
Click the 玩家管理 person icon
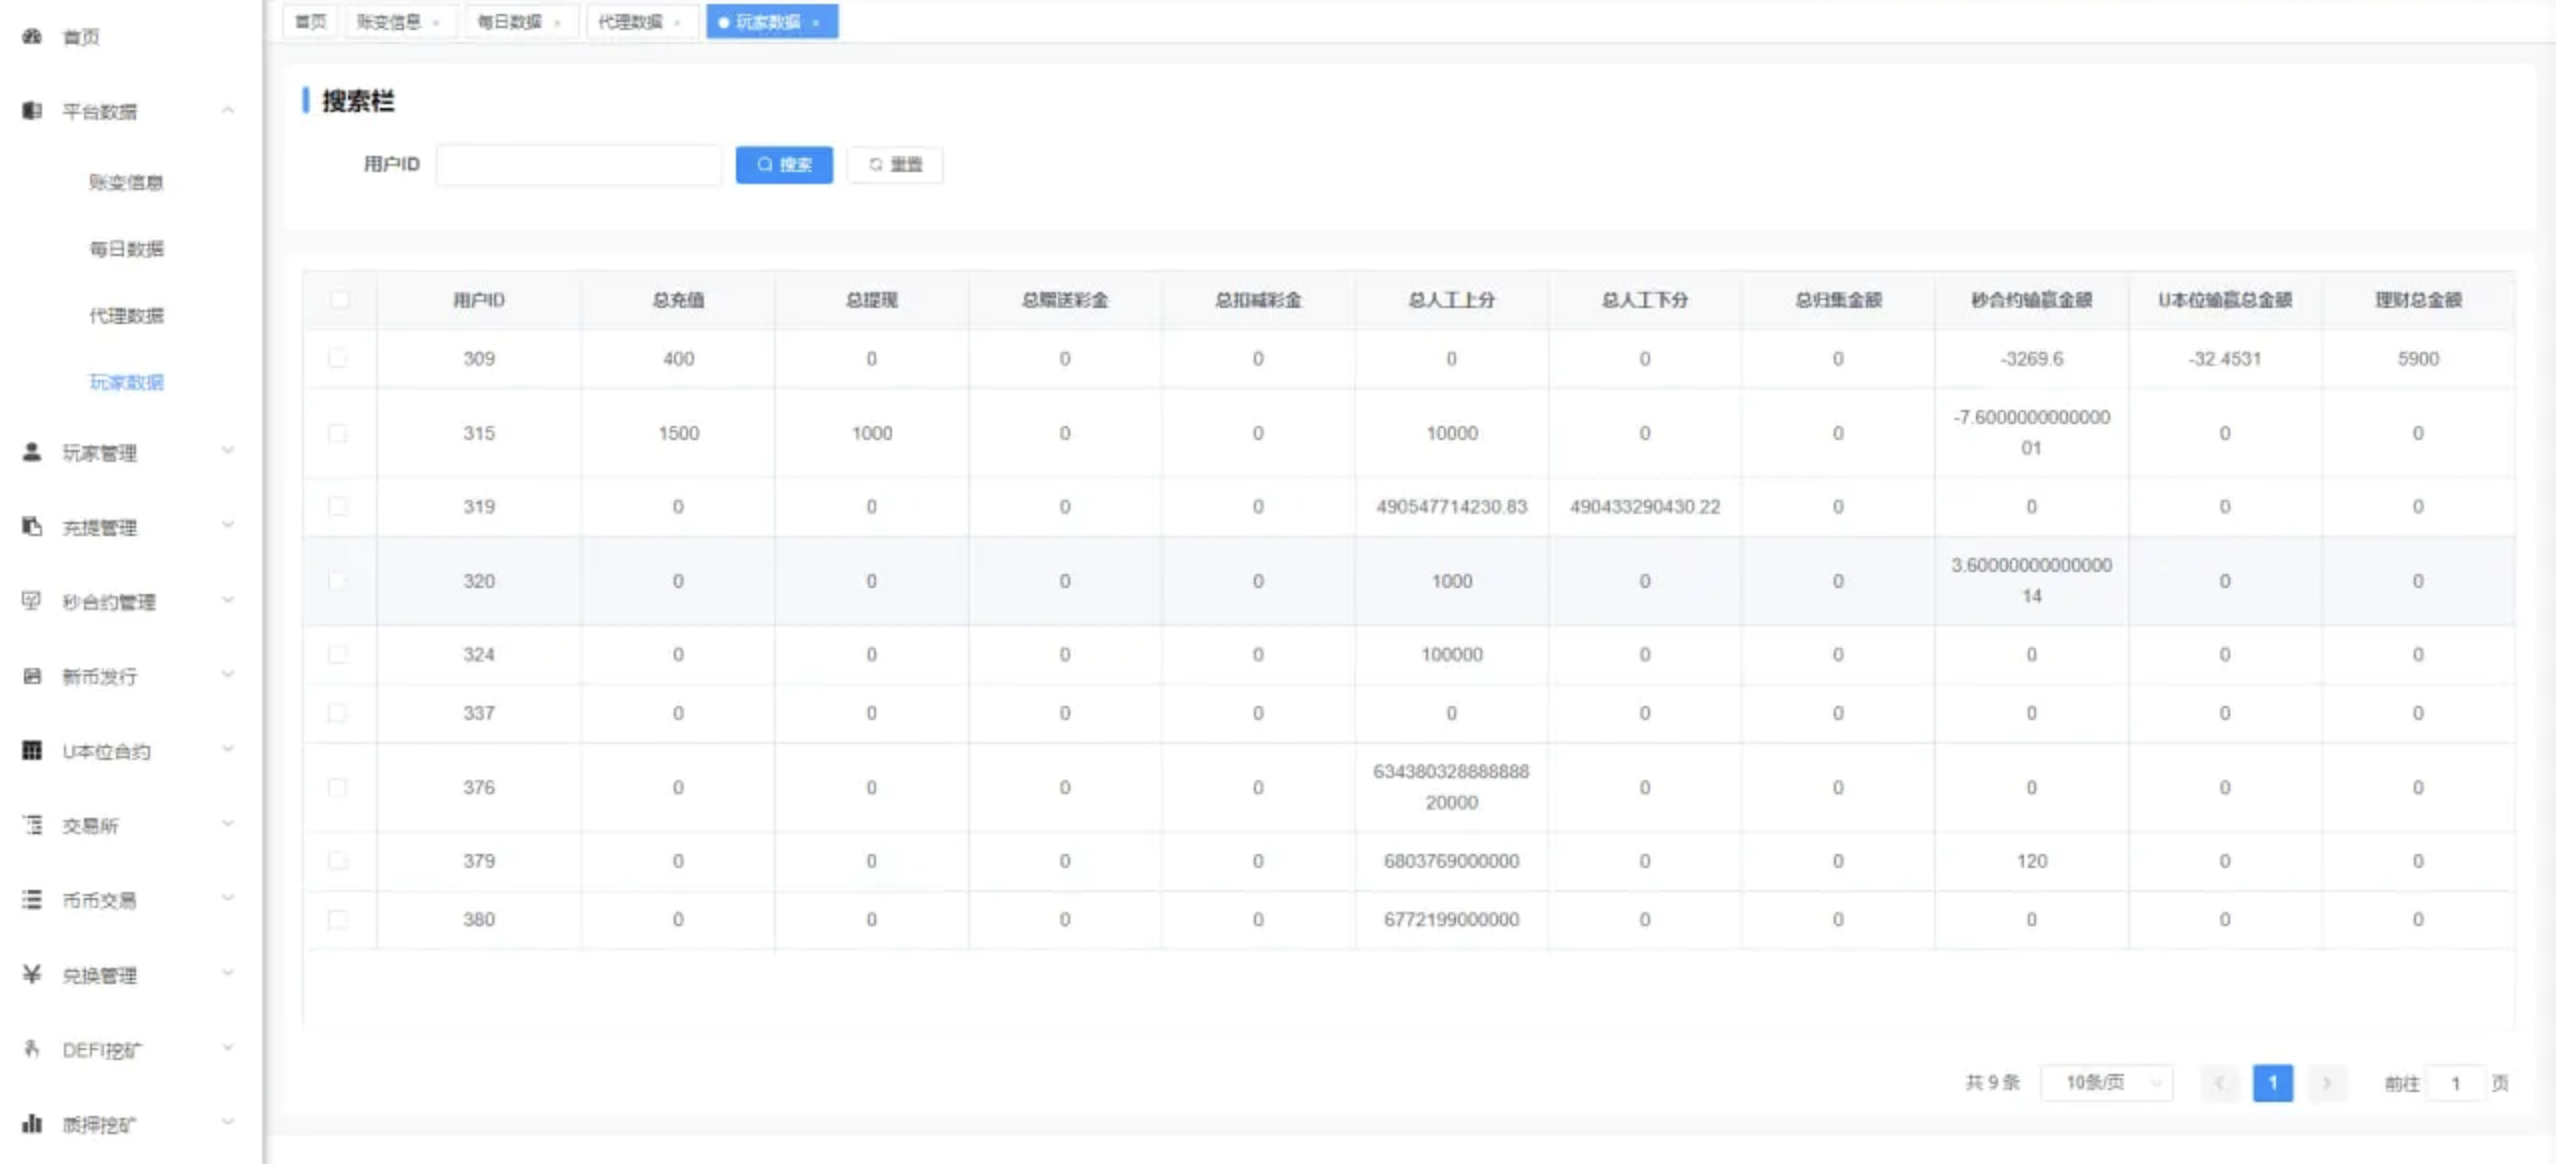pos(32,453)
